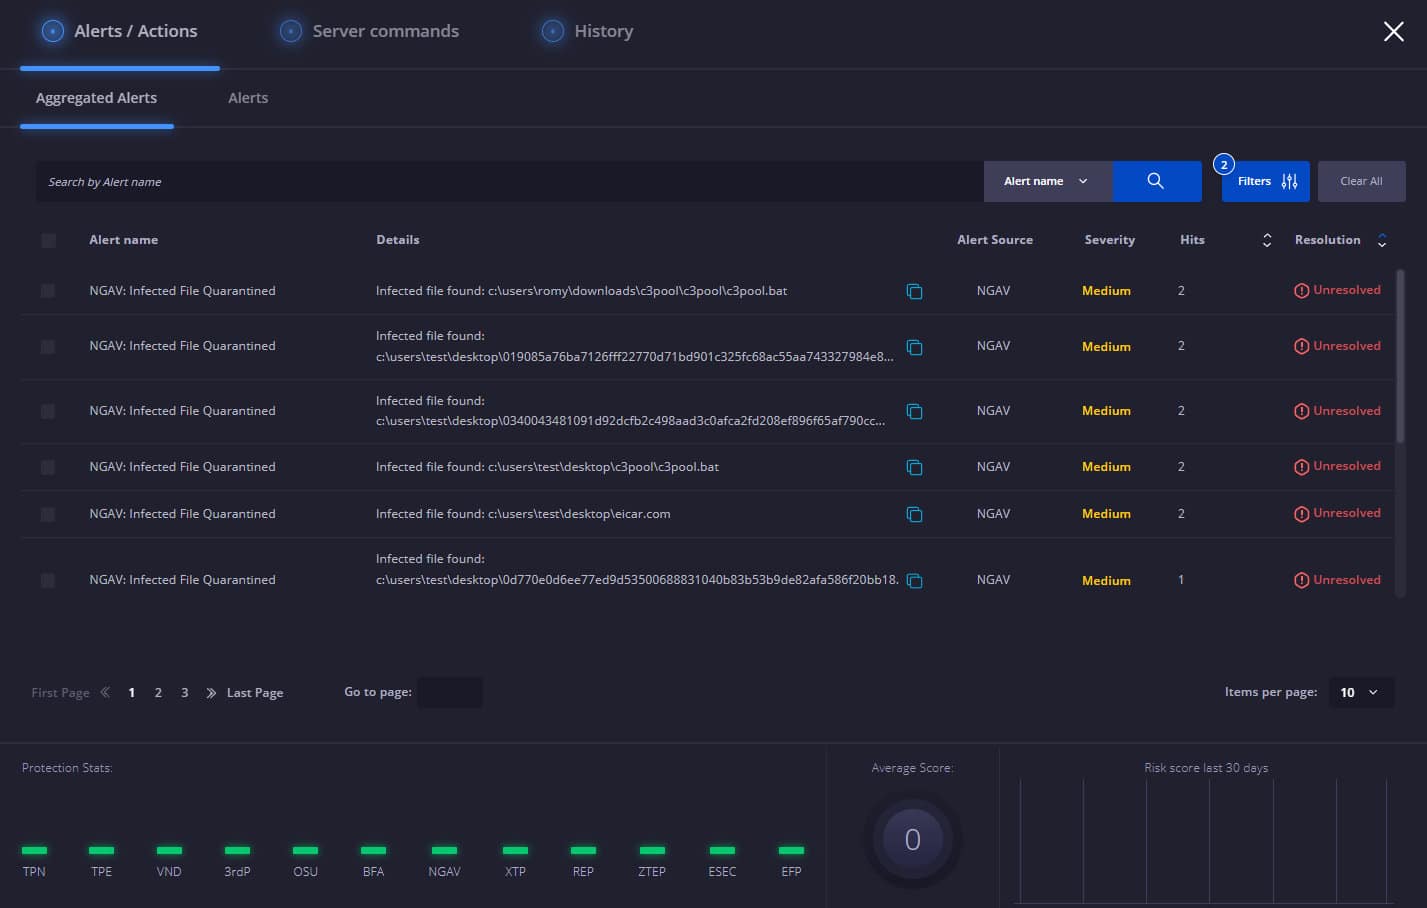
Task: Click the alerts table vertical scrollbar
Action: 1400,355
